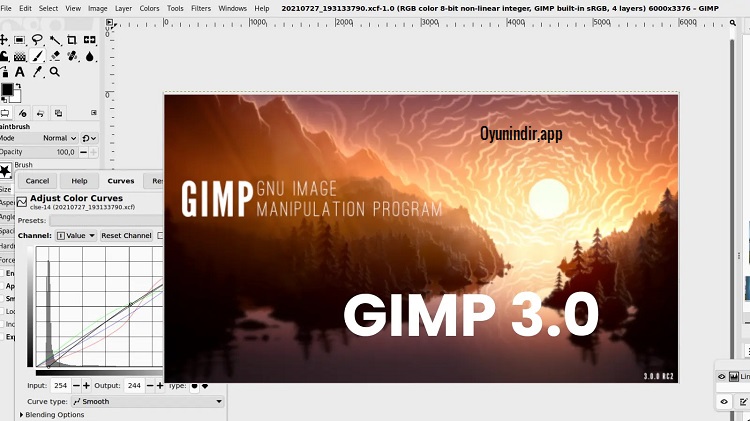Click the brush preview star thumbnail
The height and width of the screenshot is (421, 750).
pyautogui.click(x=5, y=171)
